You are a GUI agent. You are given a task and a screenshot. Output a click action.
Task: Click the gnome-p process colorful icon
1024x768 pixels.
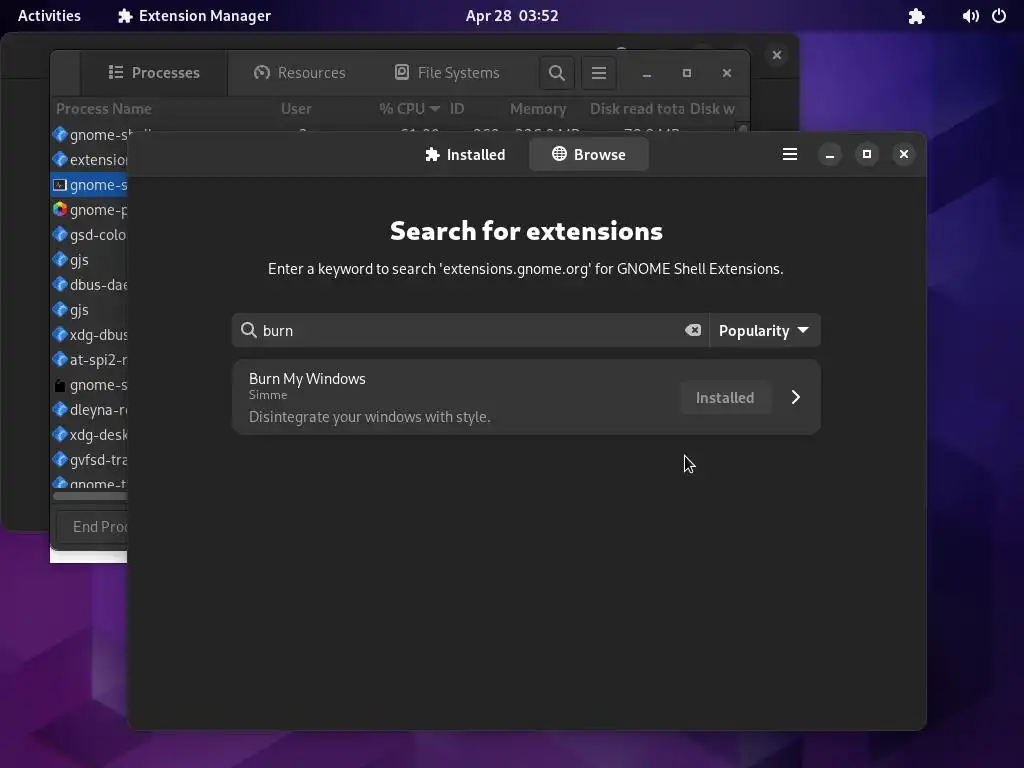(x=60, y=210)
